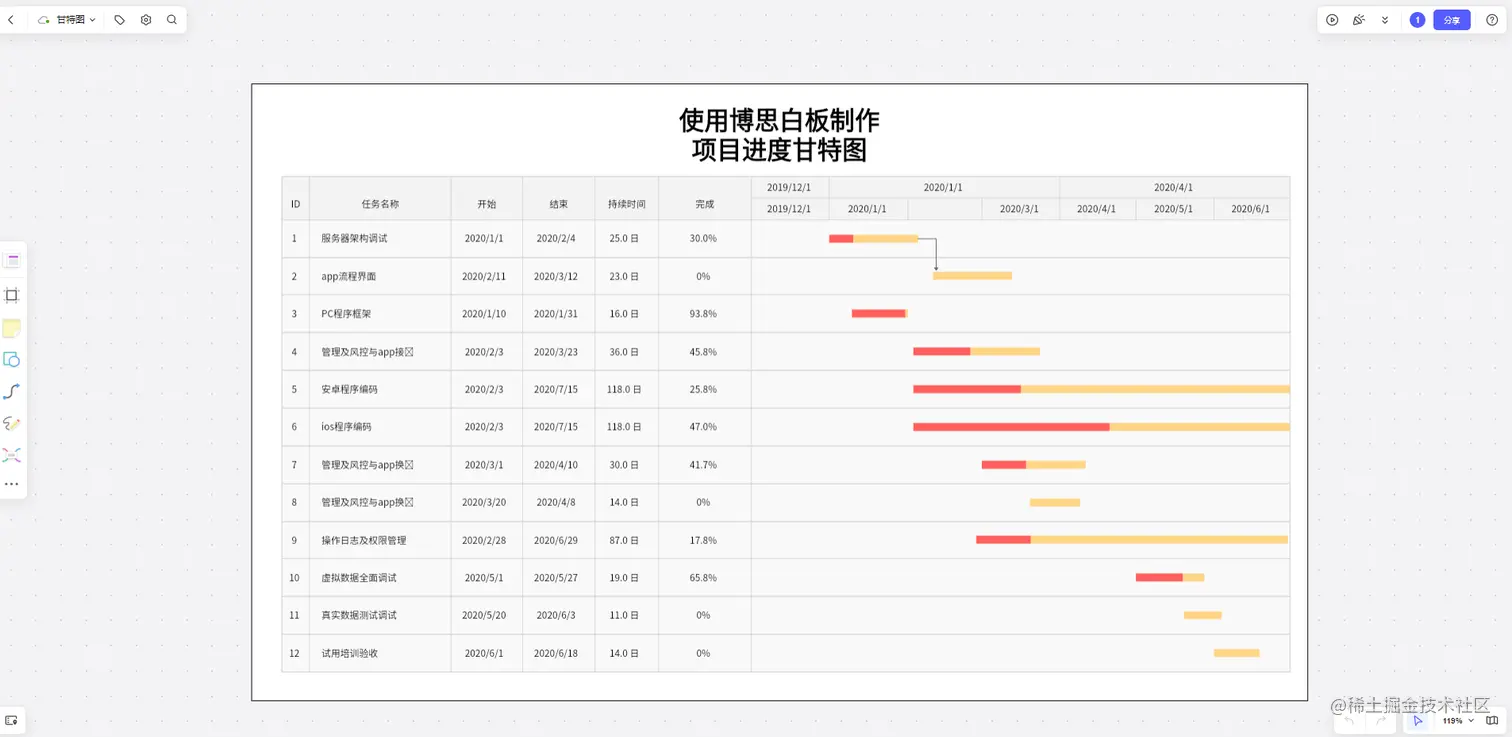Click the 2020/5/1 timeline sub-header
Image resolution: width=1512 pixels, height=737 pixels.
[1173, 209]
